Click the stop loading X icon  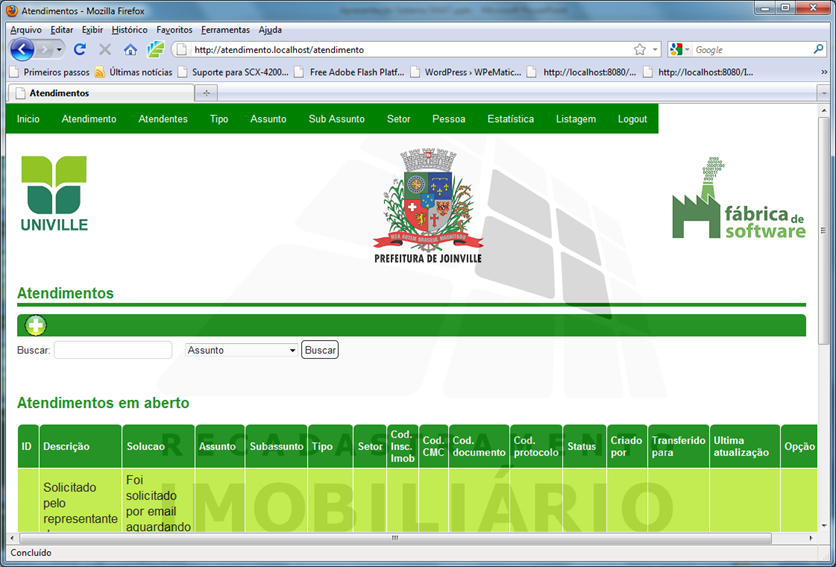pos(105,50)
